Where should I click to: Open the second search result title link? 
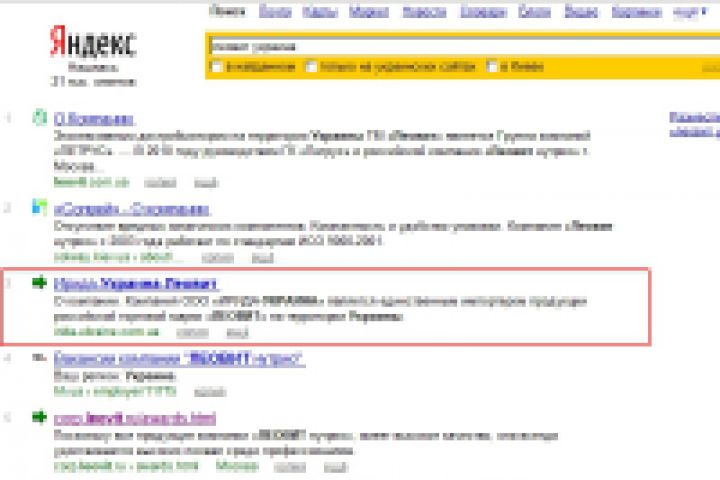[132, 210]
